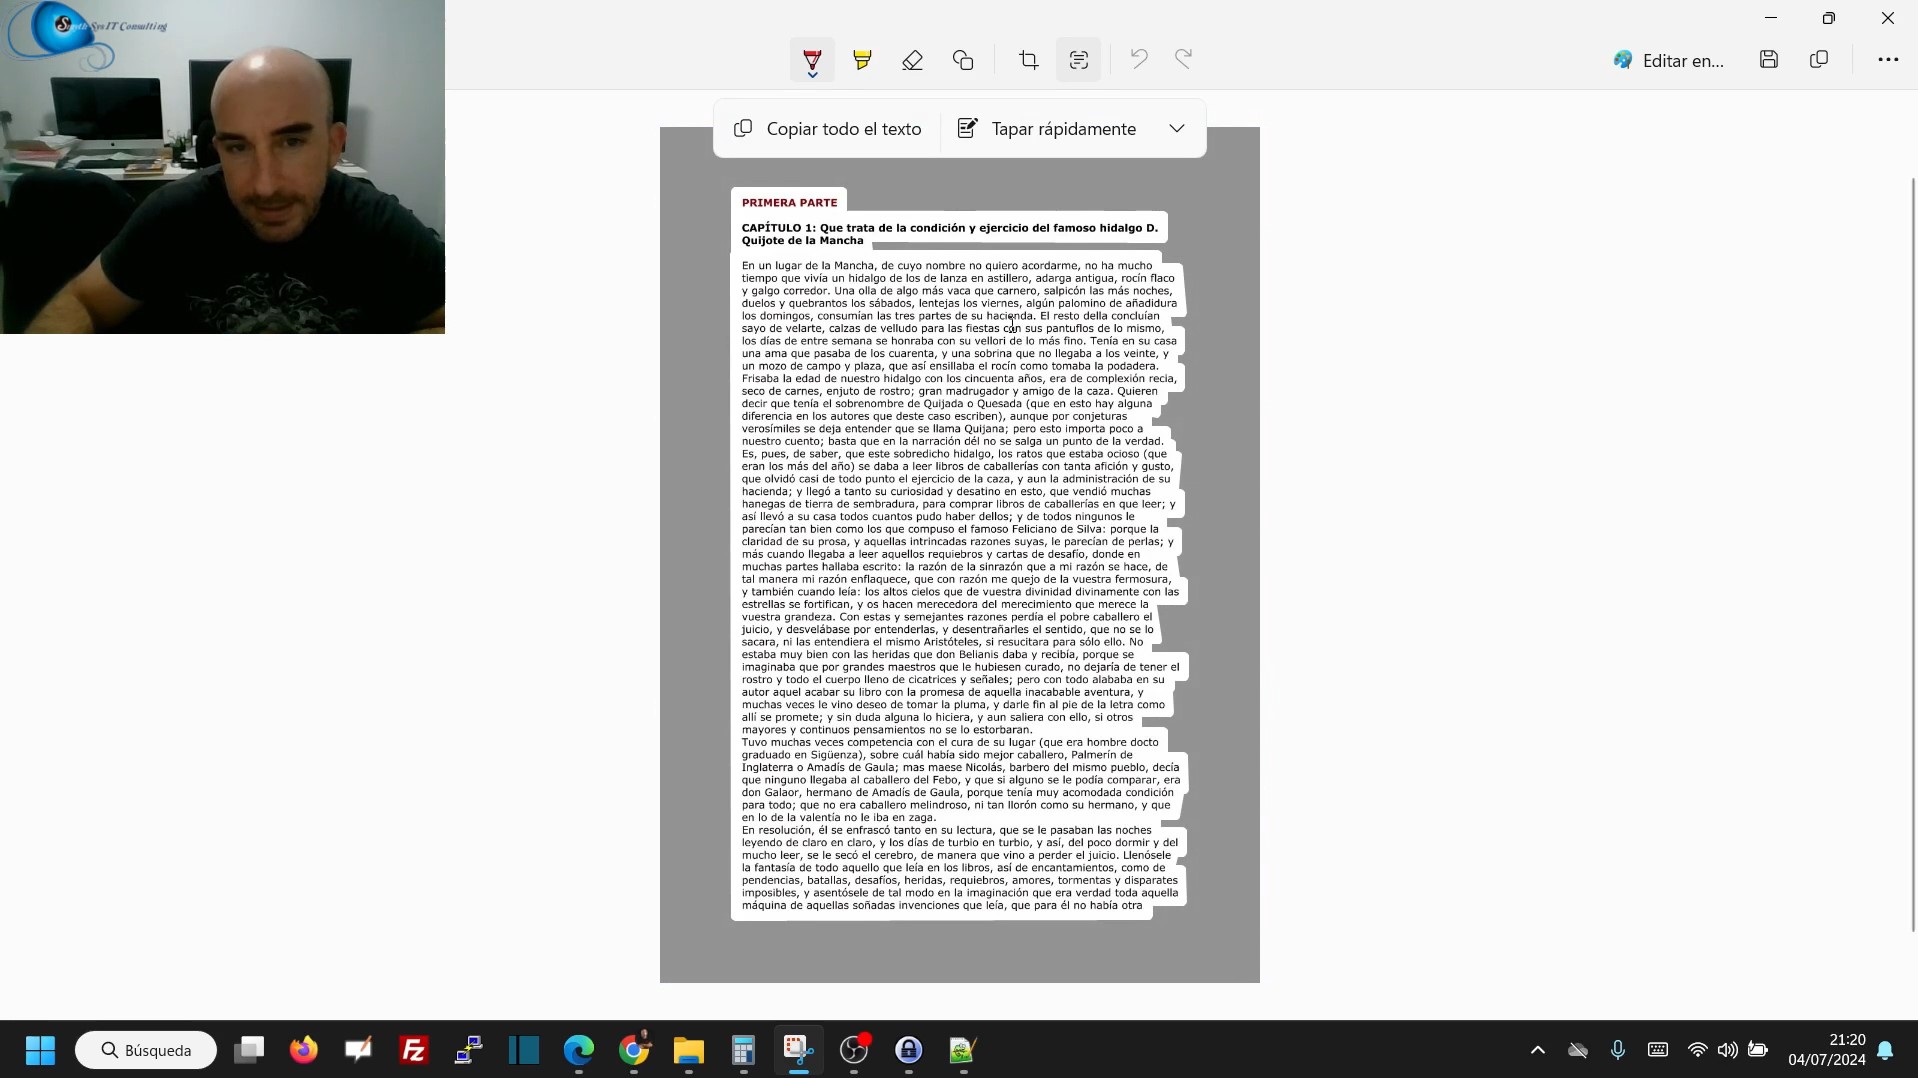The height and width of the screenshot is (1078, 1918).
Task: Click the Búsqueda search box in taskbar
Action: pos(146,1050)
